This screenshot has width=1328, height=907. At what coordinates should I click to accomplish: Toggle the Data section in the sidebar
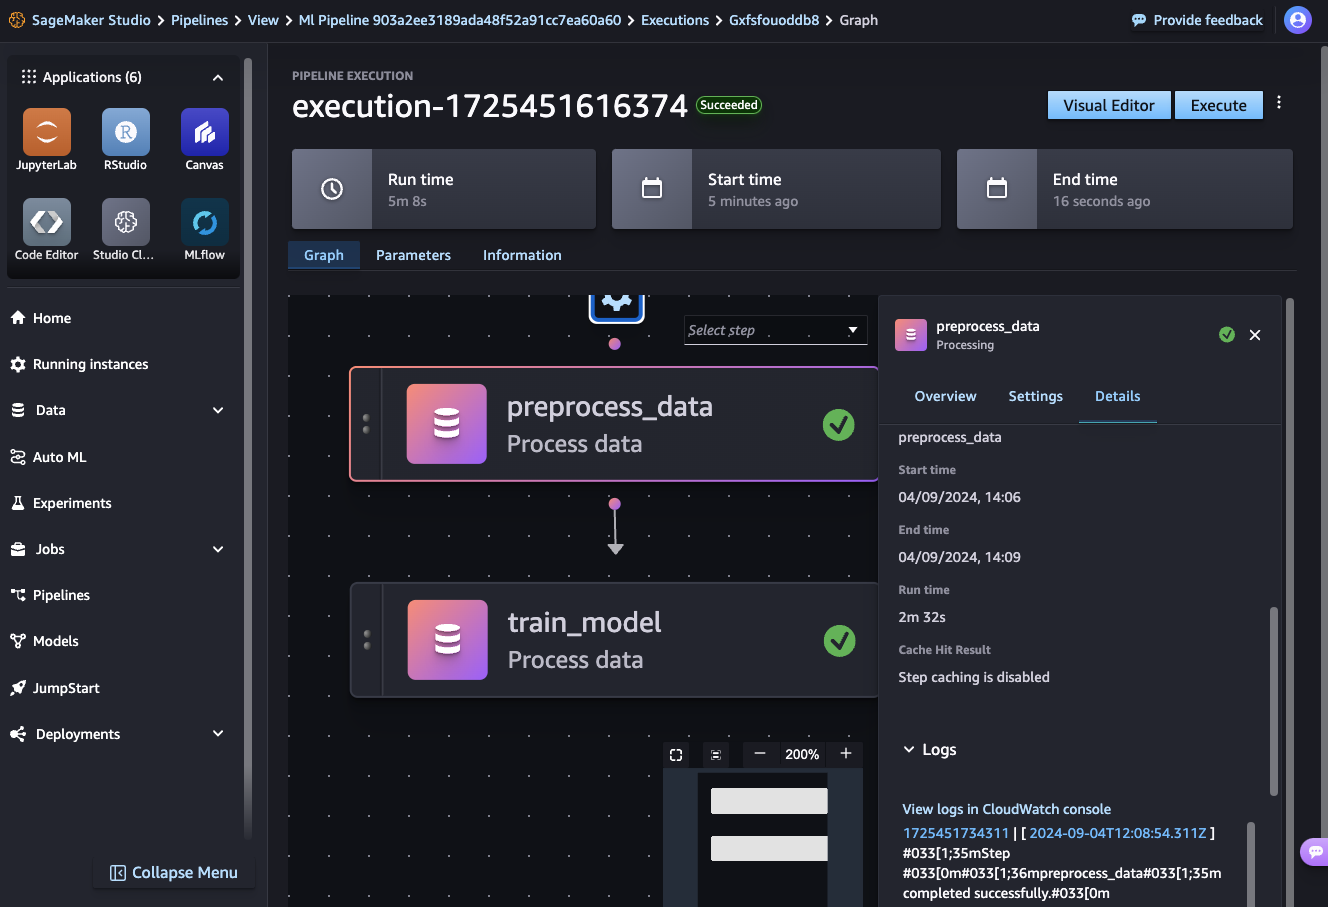(119, 410)
